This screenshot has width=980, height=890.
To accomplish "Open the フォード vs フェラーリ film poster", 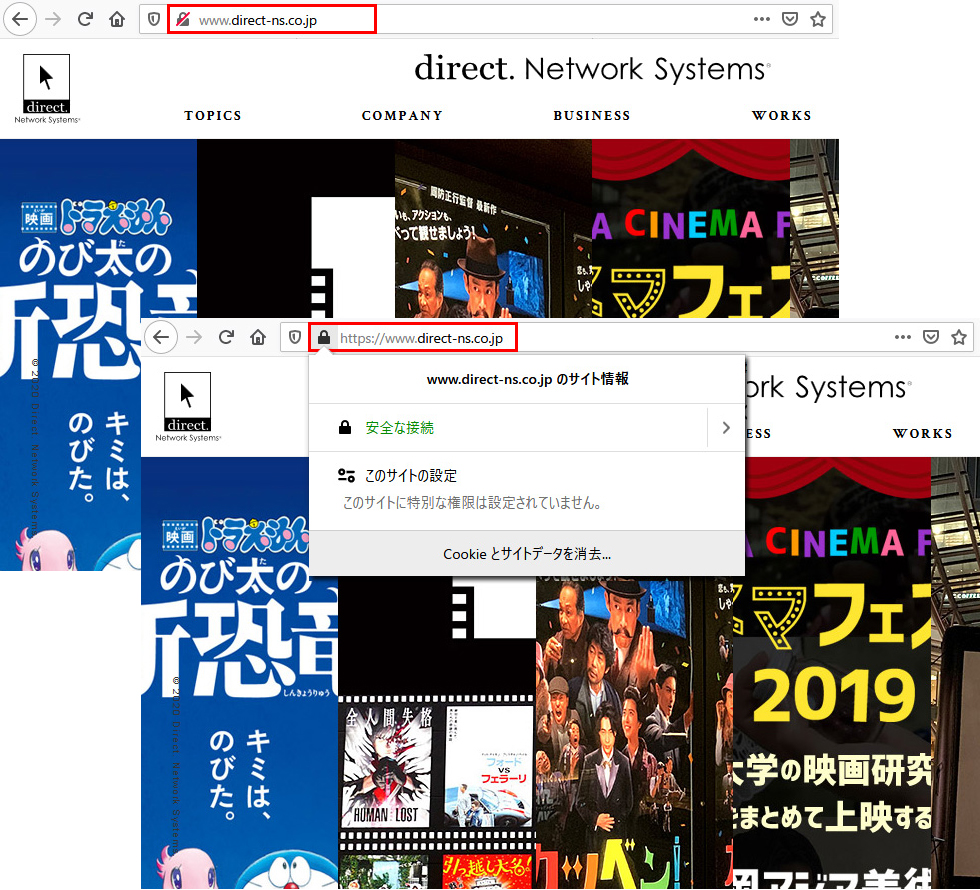I will [488, 766].
